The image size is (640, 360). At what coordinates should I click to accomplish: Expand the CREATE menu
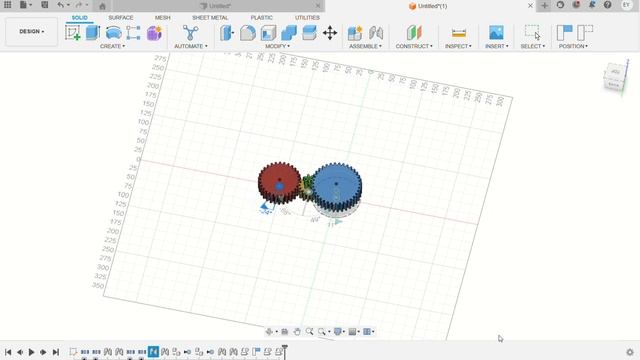point(113,46)
